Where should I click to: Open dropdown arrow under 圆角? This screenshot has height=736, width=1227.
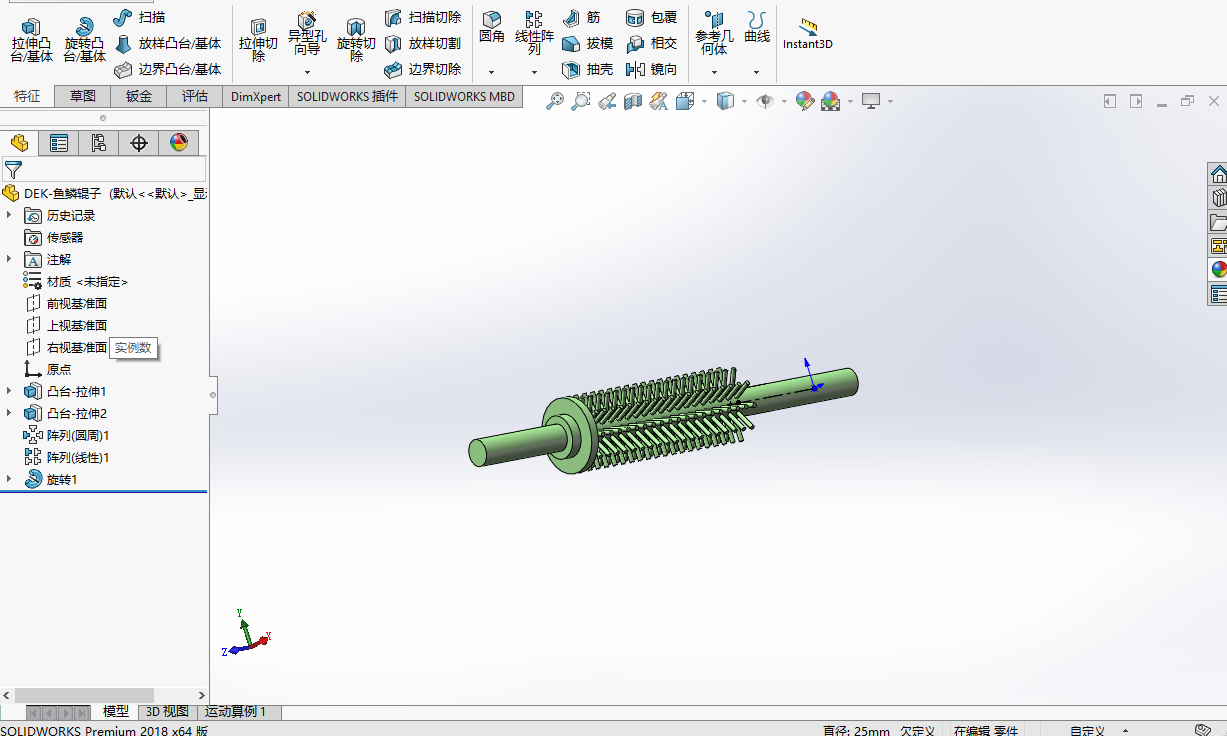[491, 72]
